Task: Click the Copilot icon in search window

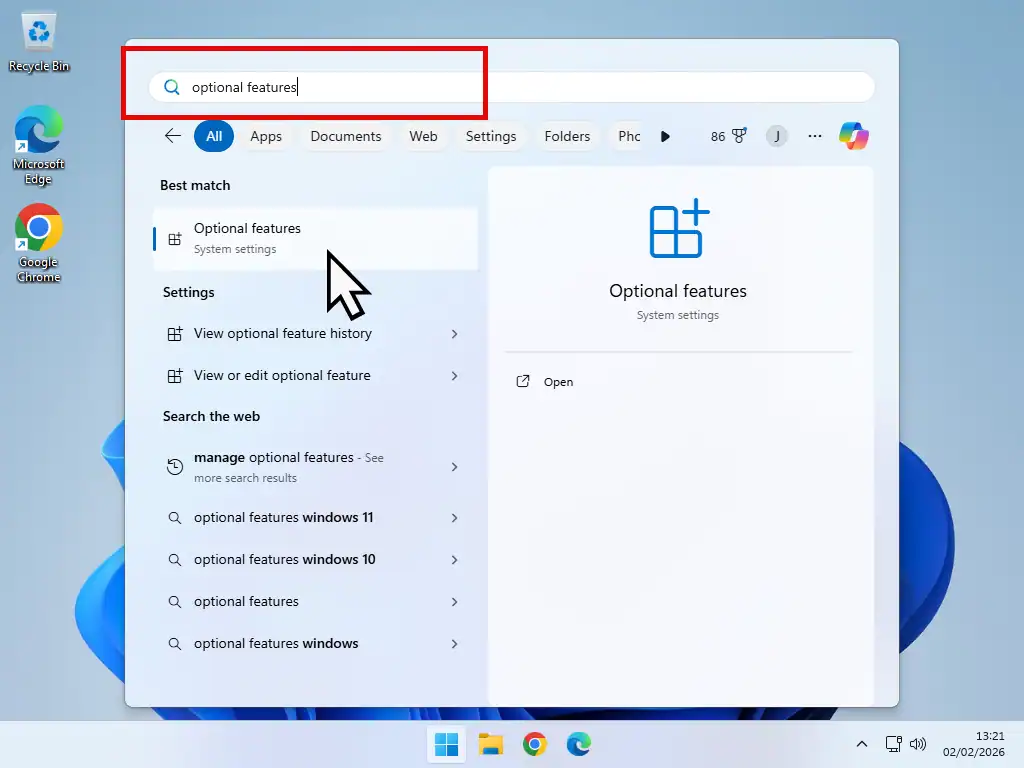Action: tap(853, 136)
